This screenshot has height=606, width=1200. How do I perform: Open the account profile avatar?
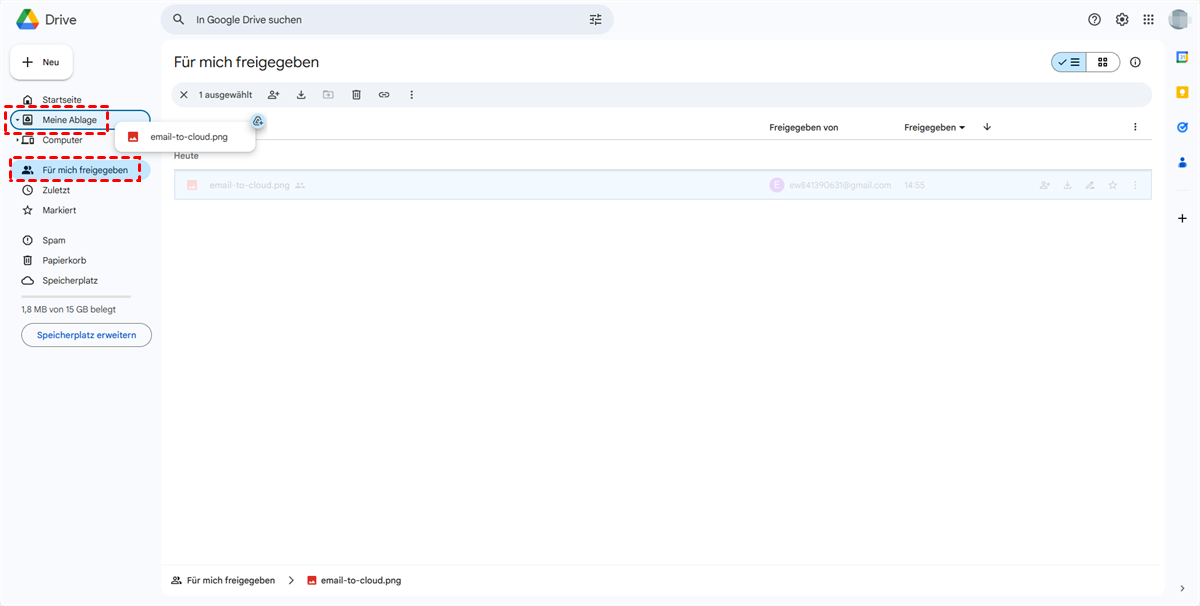click(1178, 20)
